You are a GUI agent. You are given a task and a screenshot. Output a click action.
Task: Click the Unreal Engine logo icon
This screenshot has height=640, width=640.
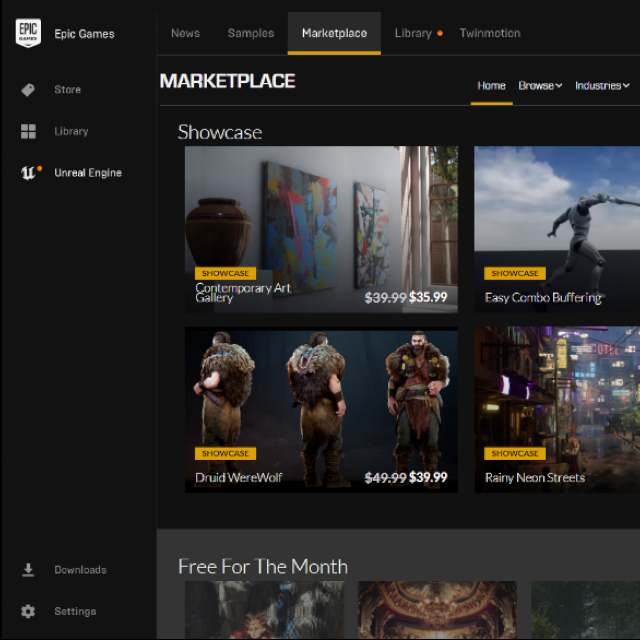[28, 173]
